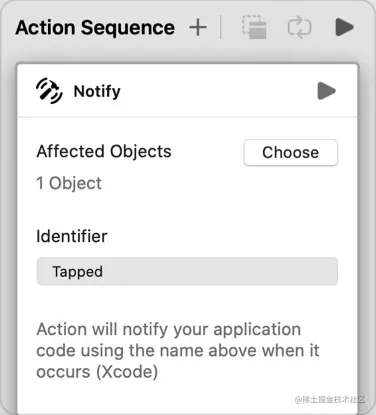Click the Action Sequence heading
The width and height of the screenshot is (376, 415).
95,27
